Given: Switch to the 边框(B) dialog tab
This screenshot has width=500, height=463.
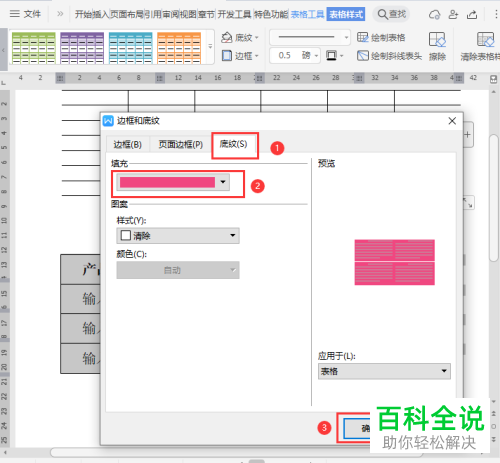Looking at the screenshot, I should (x=127, y=144).
